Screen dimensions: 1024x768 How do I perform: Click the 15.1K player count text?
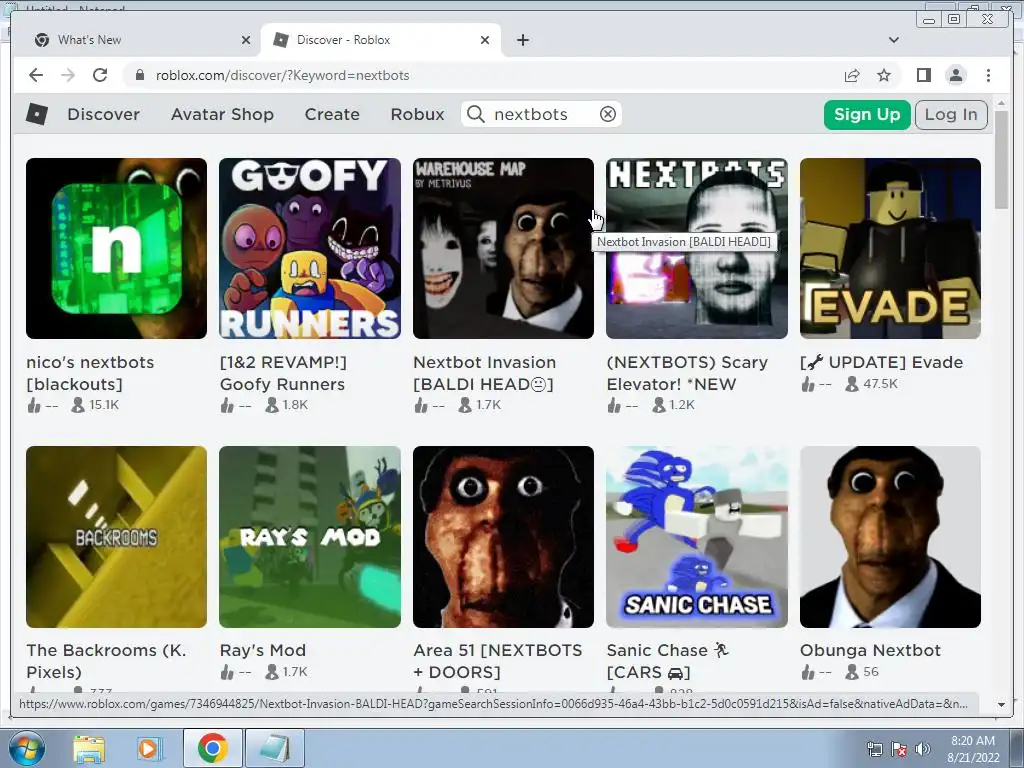point(104,405)
